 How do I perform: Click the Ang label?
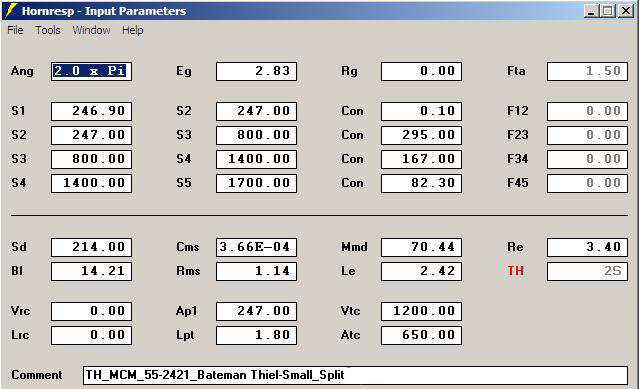point(22,71)
